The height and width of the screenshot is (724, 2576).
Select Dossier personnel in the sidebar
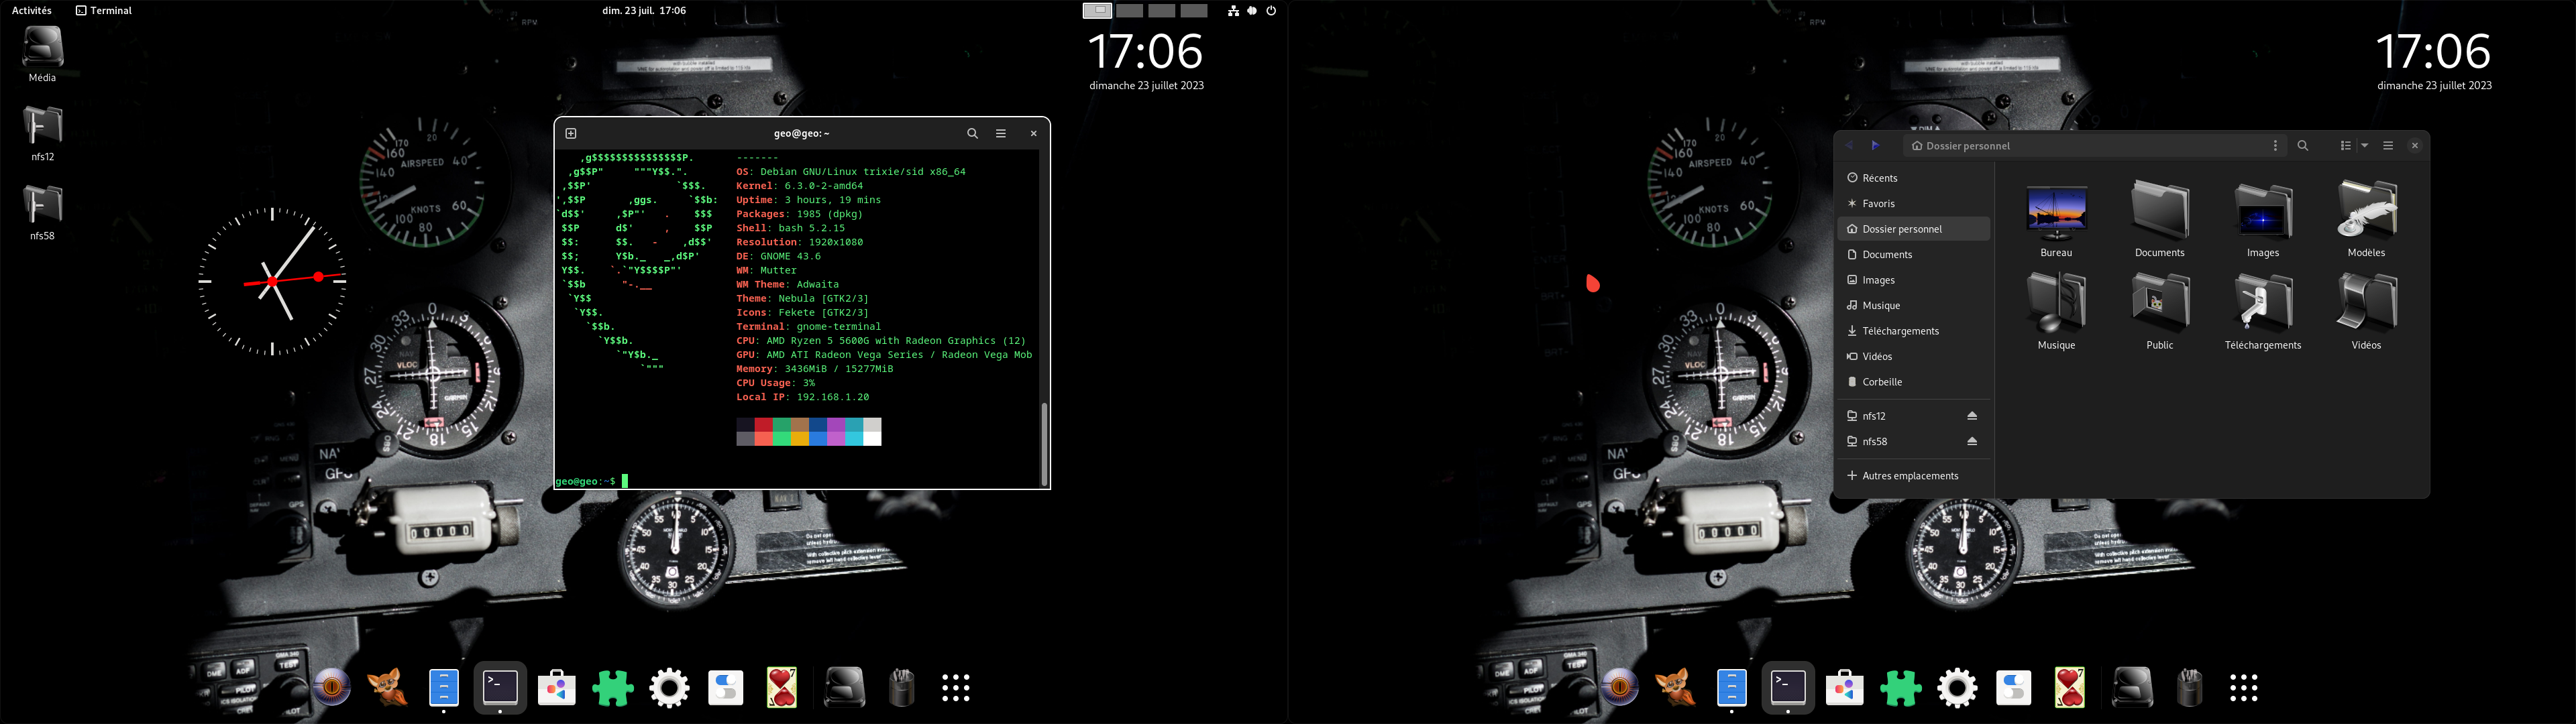1914,229
